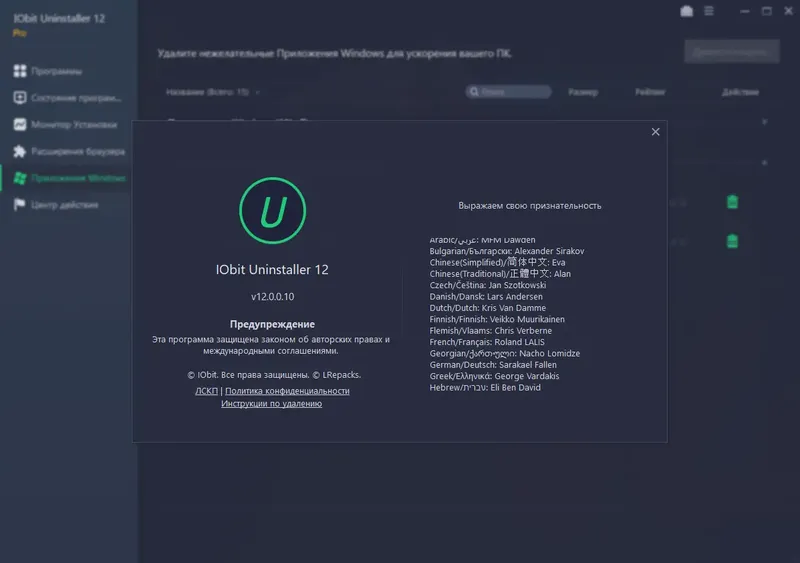Viewport: 800px width, 563px height.
Task: Click the Действие column header
Action: click(740, 92)
